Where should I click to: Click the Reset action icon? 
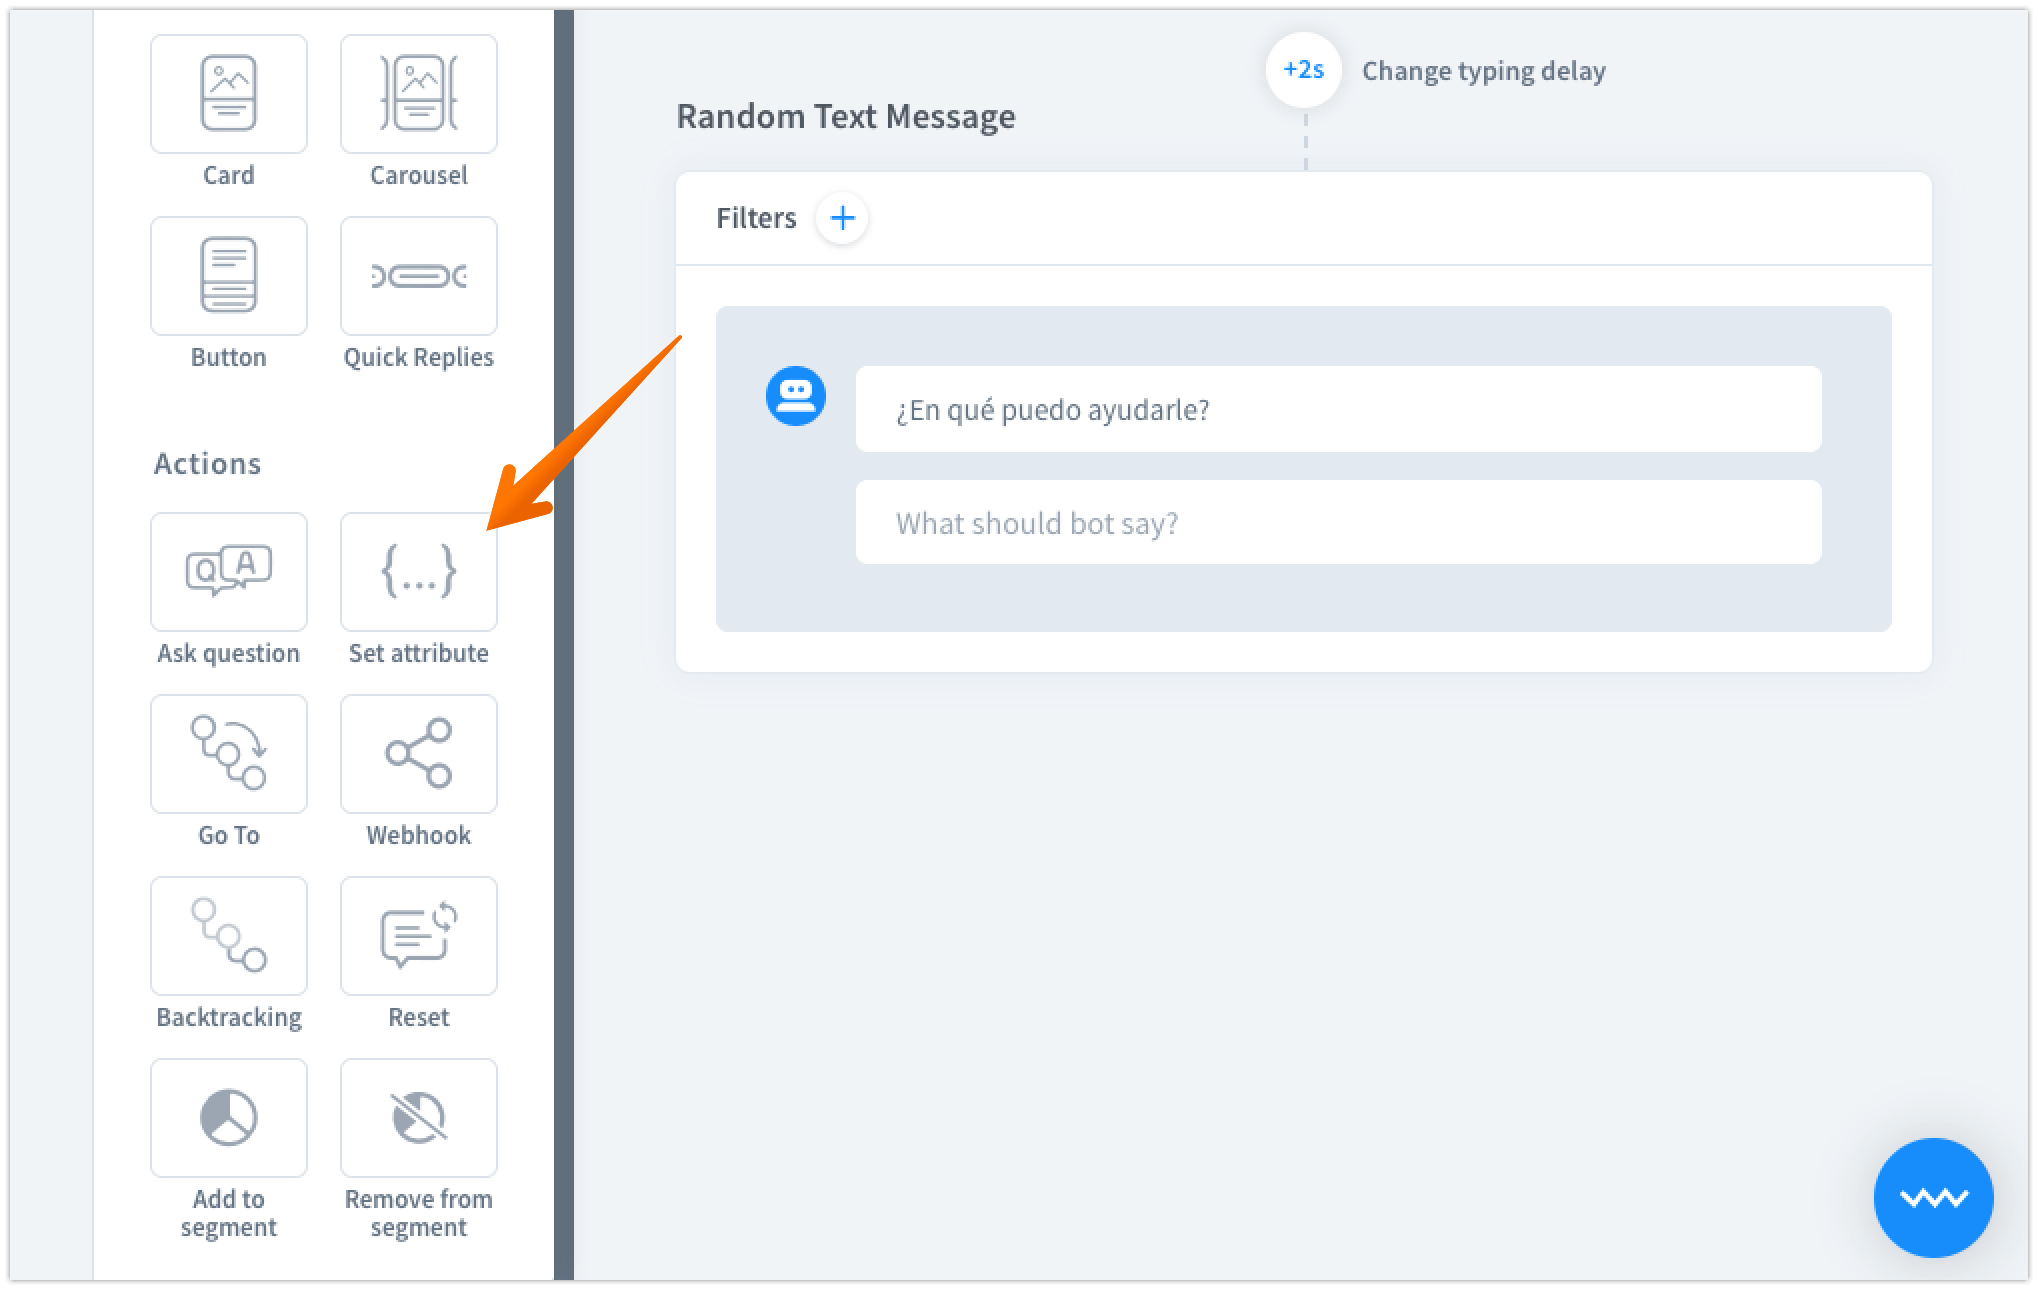pyautogui.click(x=419, y=936)
